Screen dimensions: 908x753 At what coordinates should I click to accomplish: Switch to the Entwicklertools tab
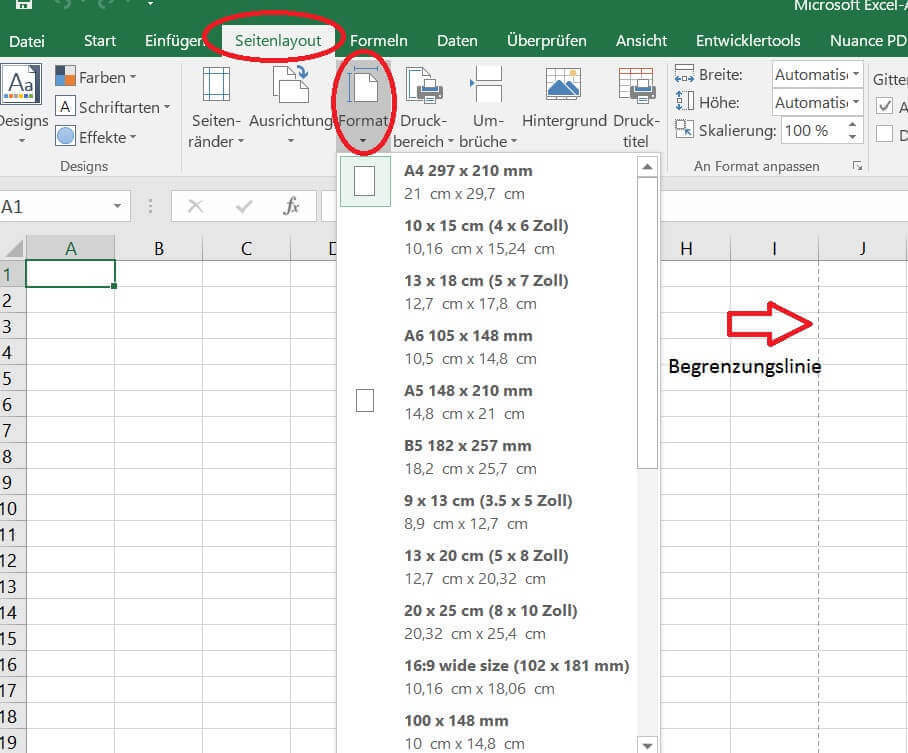(748, 41)
